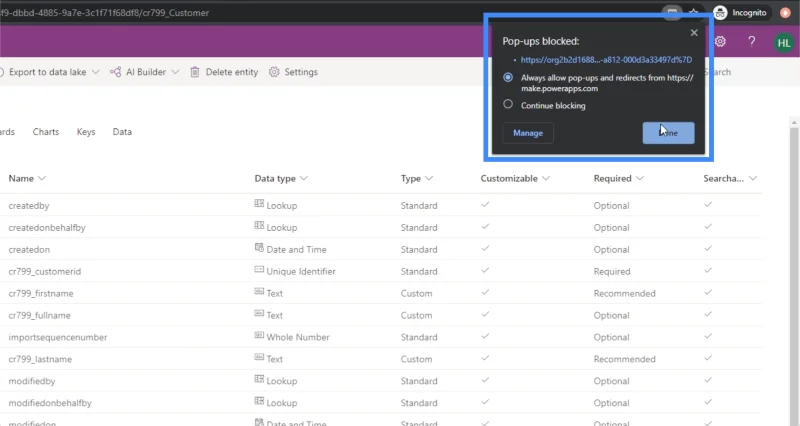Viewport: 800px width, 426px height.
Task: Click Whole Number icon in importsequencenumber row
Action: point(259,335)
